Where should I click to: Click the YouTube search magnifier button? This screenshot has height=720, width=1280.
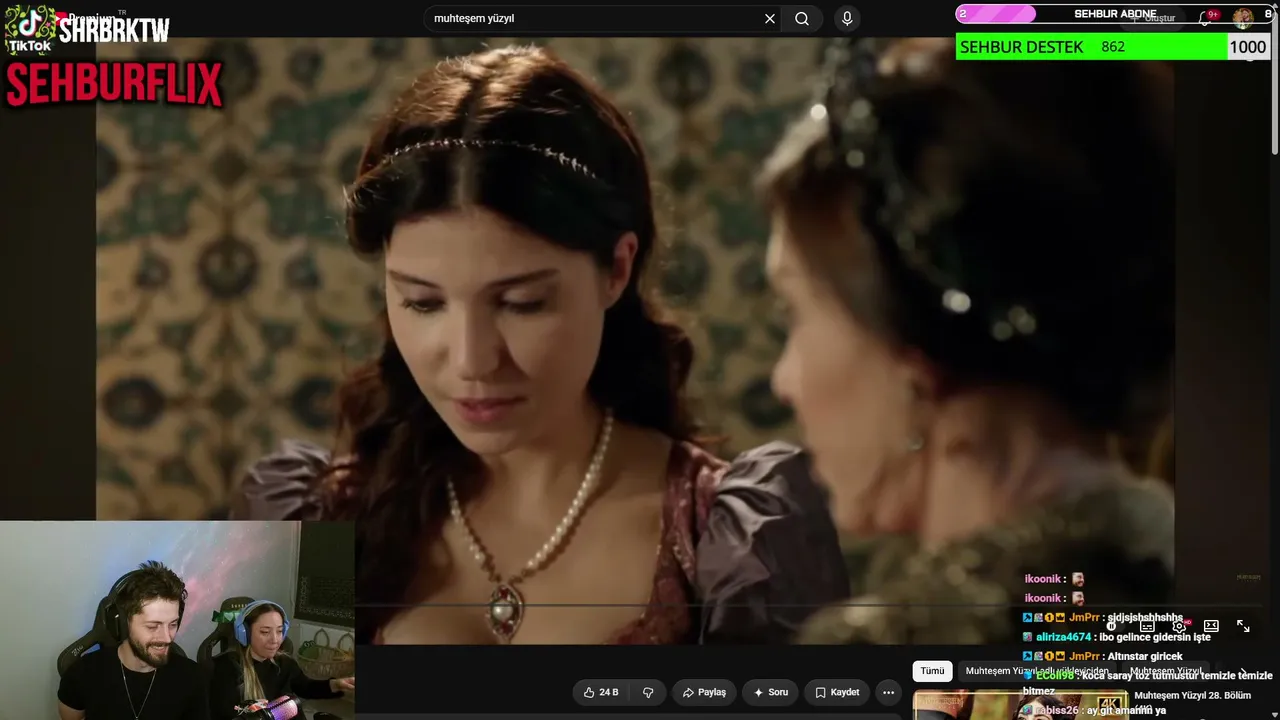tap(802, 18)
